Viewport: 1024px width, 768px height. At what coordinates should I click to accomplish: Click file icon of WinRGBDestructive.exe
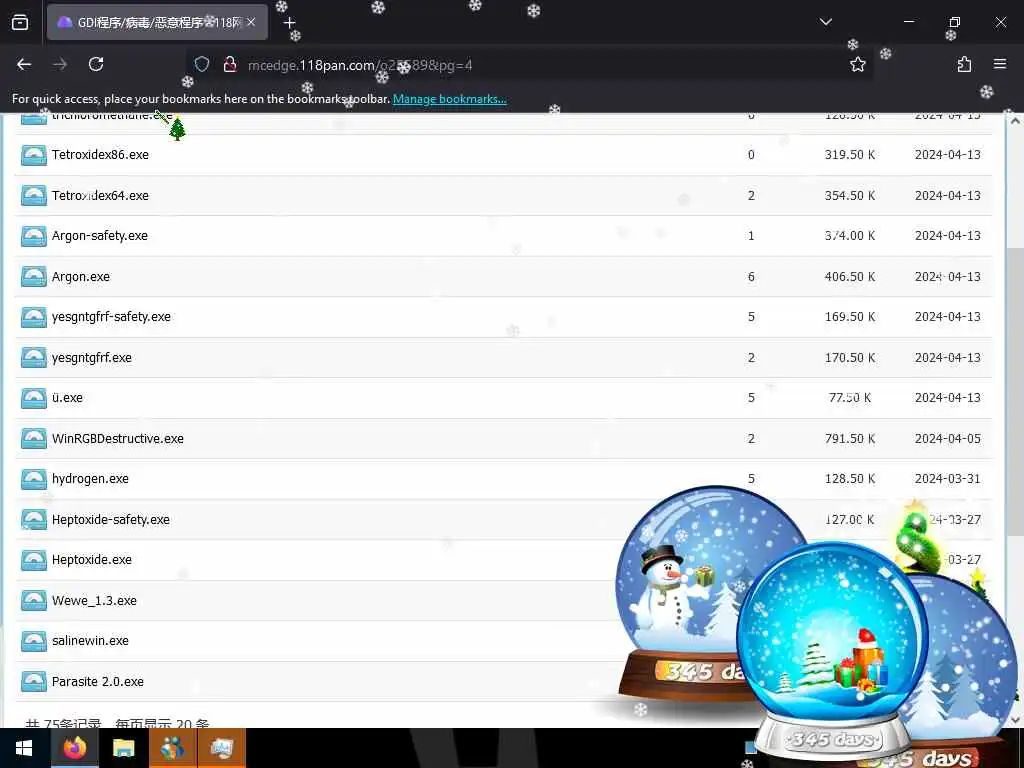33,439
